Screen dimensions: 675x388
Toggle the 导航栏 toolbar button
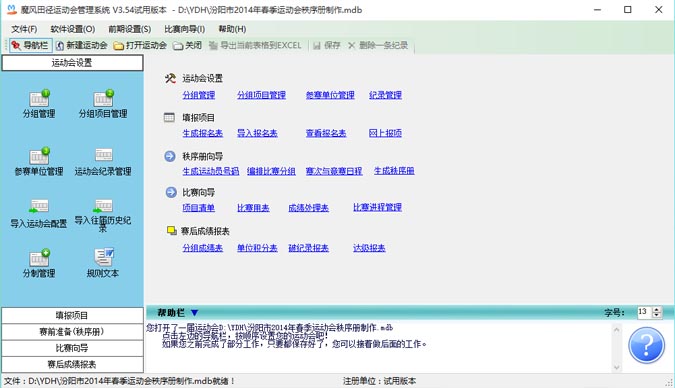click(31, 45)
